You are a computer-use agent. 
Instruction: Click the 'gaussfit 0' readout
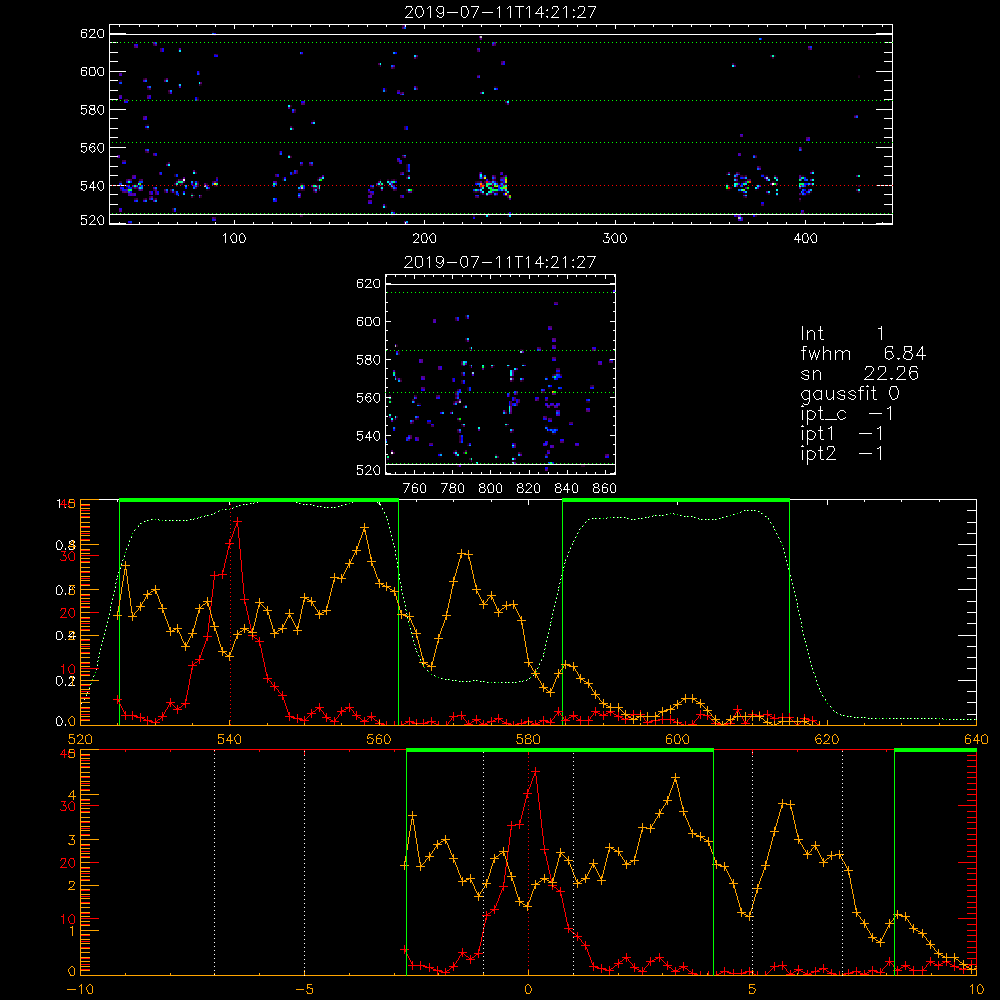pos(849,393)
